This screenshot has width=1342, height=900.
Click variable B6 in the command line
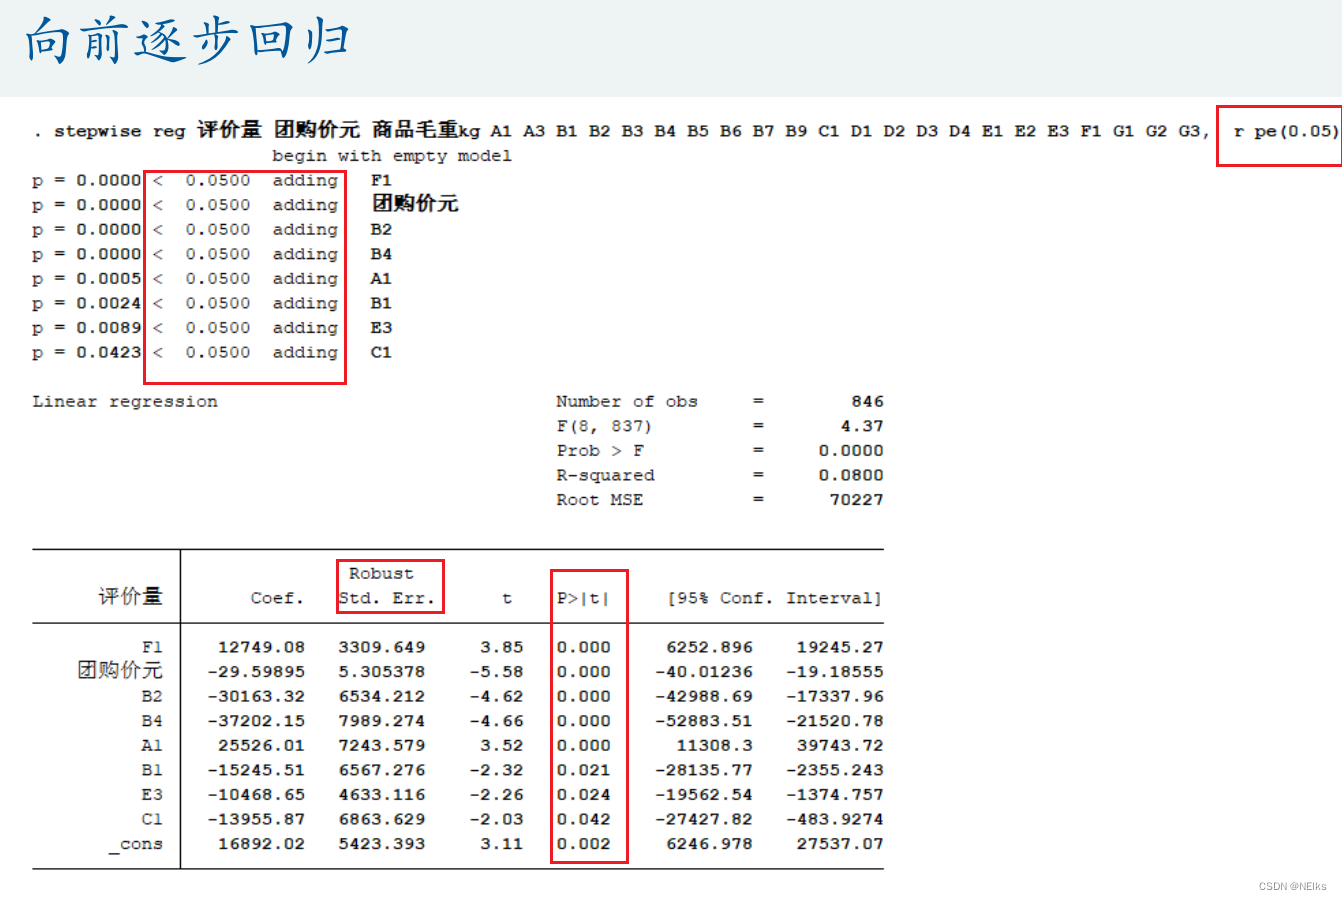click(730, 131)
